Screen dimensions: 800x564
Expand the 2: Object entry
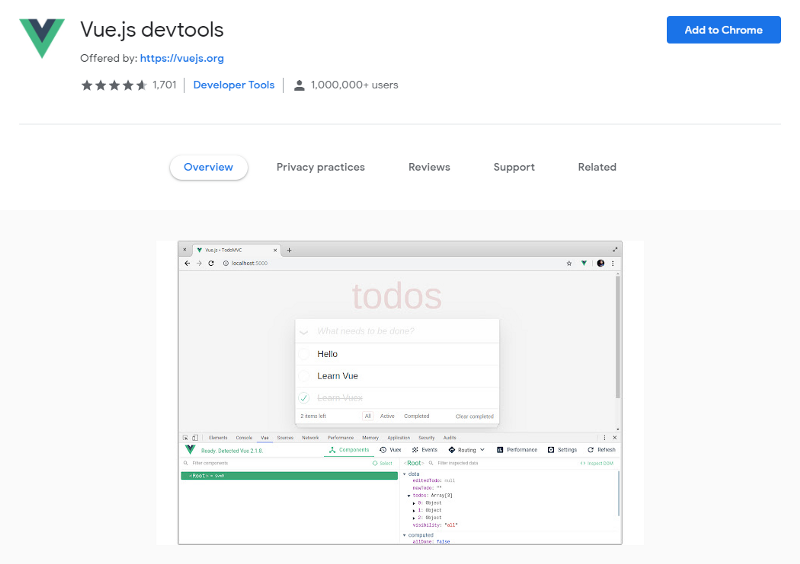(x=414, y=518)
